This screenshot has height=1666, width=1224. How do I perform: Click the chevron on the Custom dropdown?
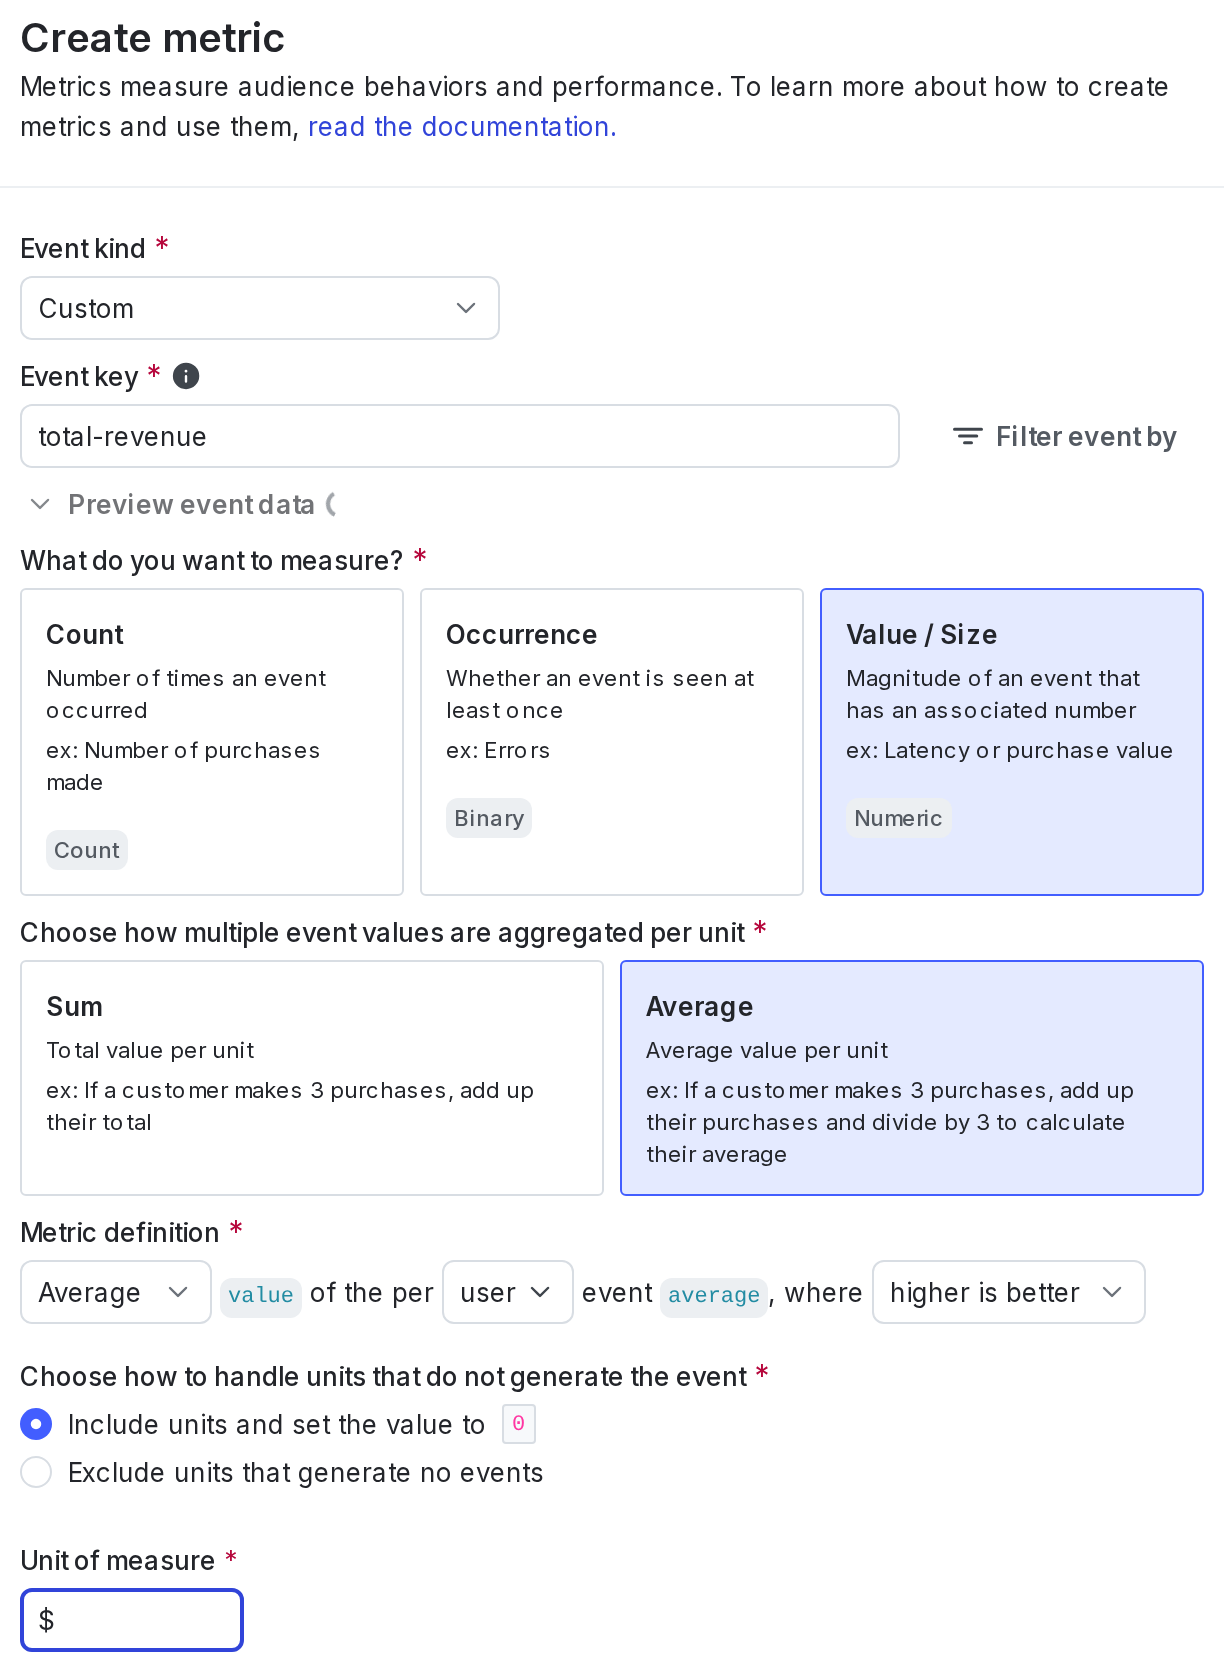click(465, 308)
